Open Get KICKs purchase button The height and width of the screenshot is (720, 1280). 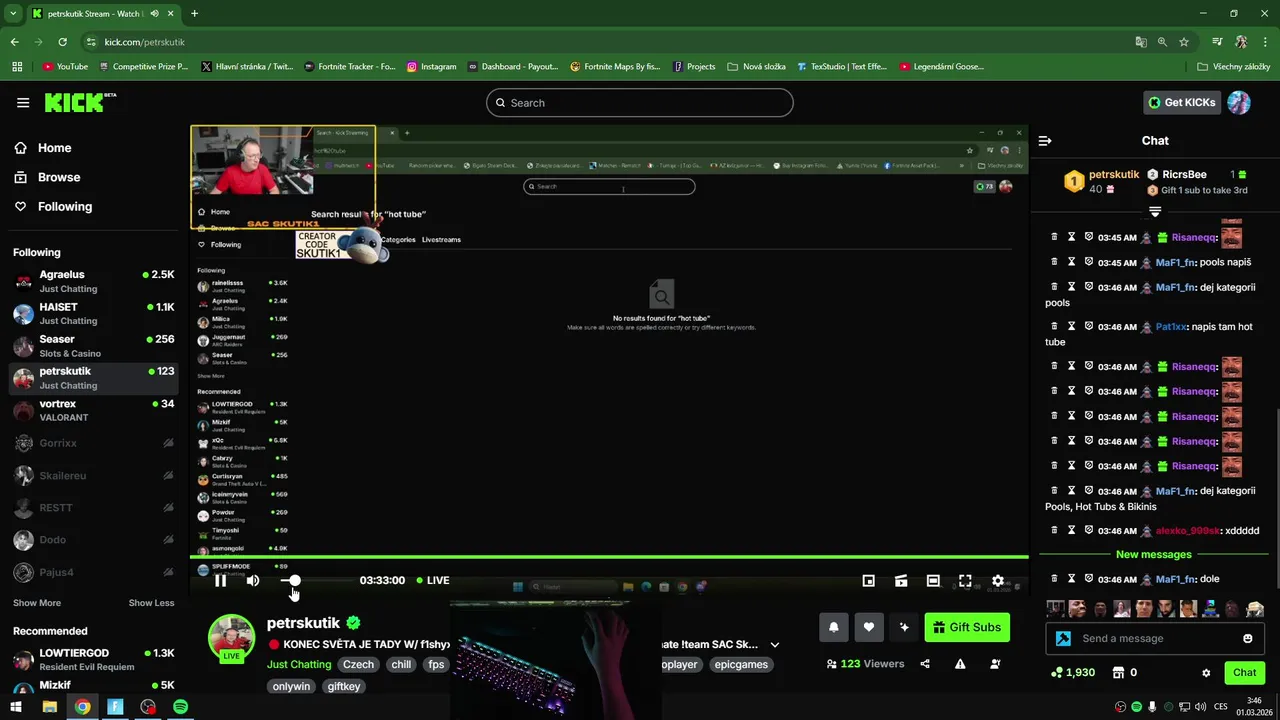(x=1182, y=102)
